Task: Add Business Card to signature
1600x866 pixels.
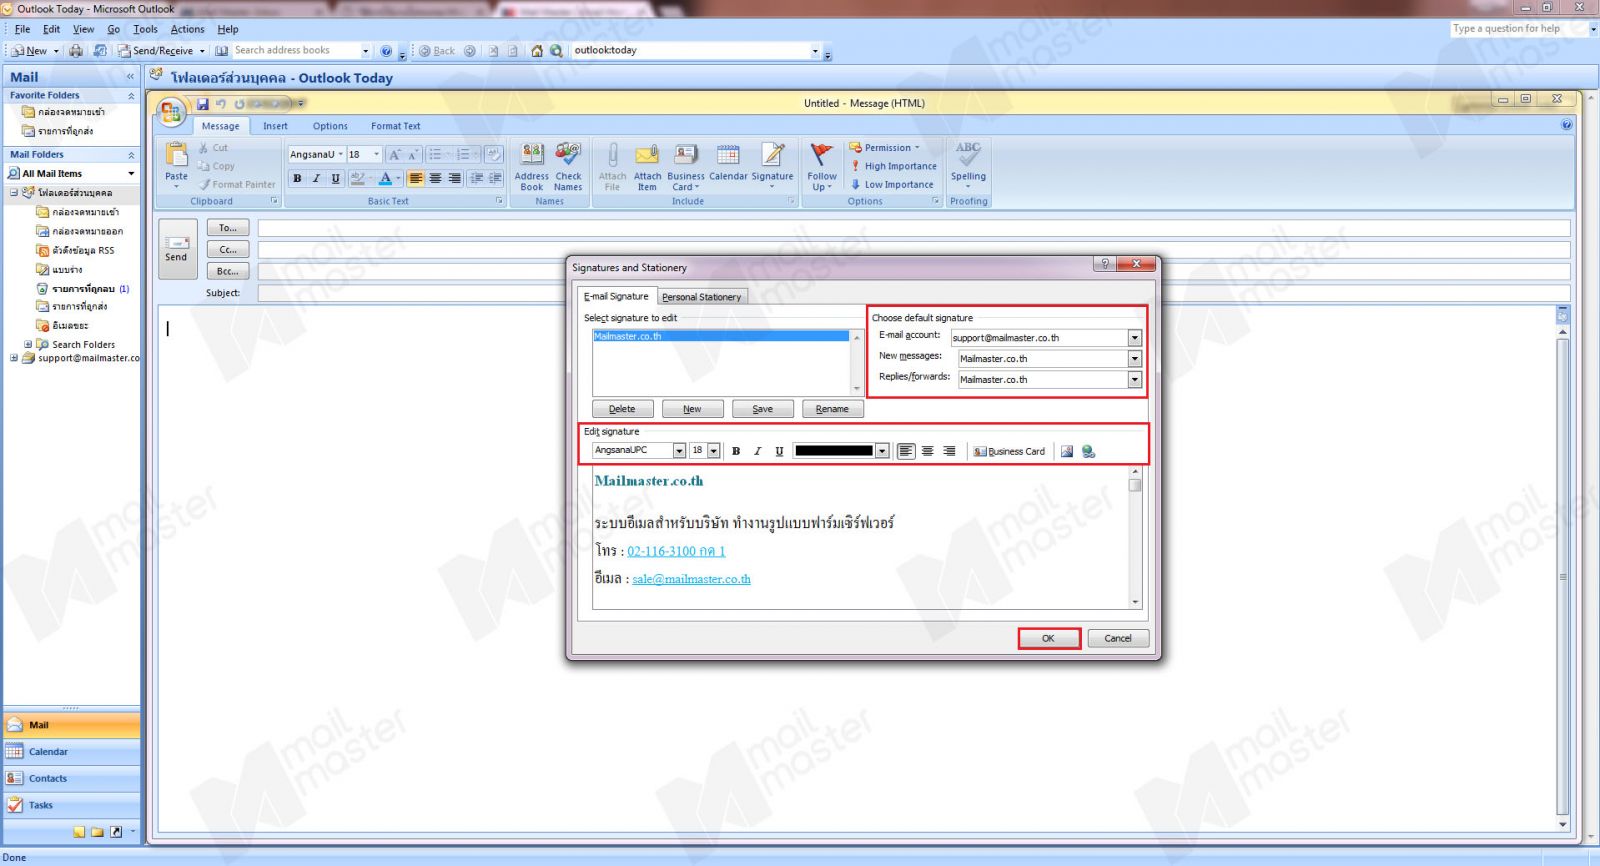Action: (1010, 452)
